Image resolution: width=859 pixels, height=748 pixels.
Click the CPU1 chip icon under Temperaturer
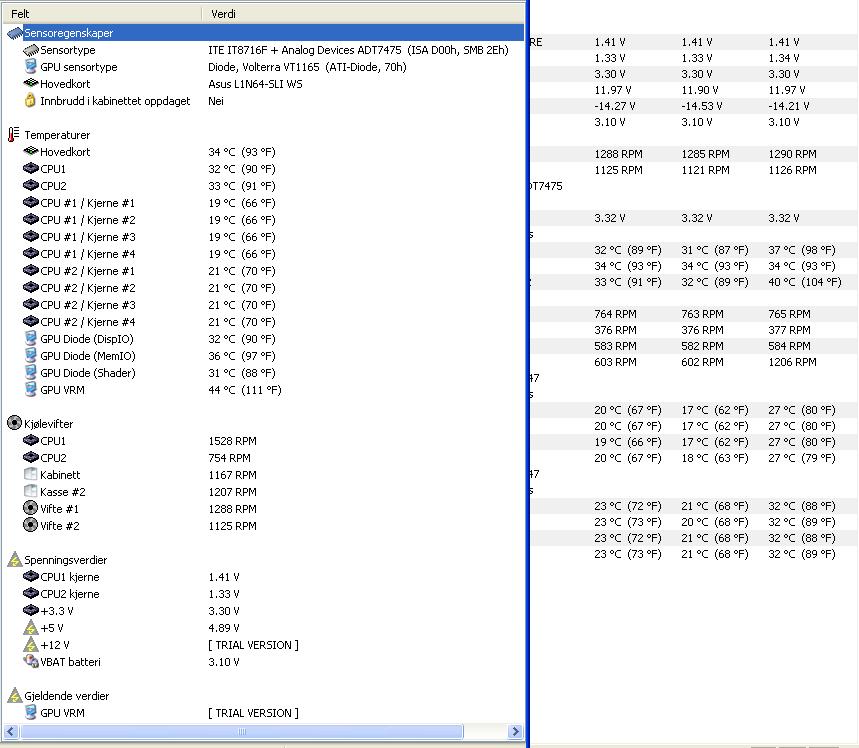click(x=31, y=168)
